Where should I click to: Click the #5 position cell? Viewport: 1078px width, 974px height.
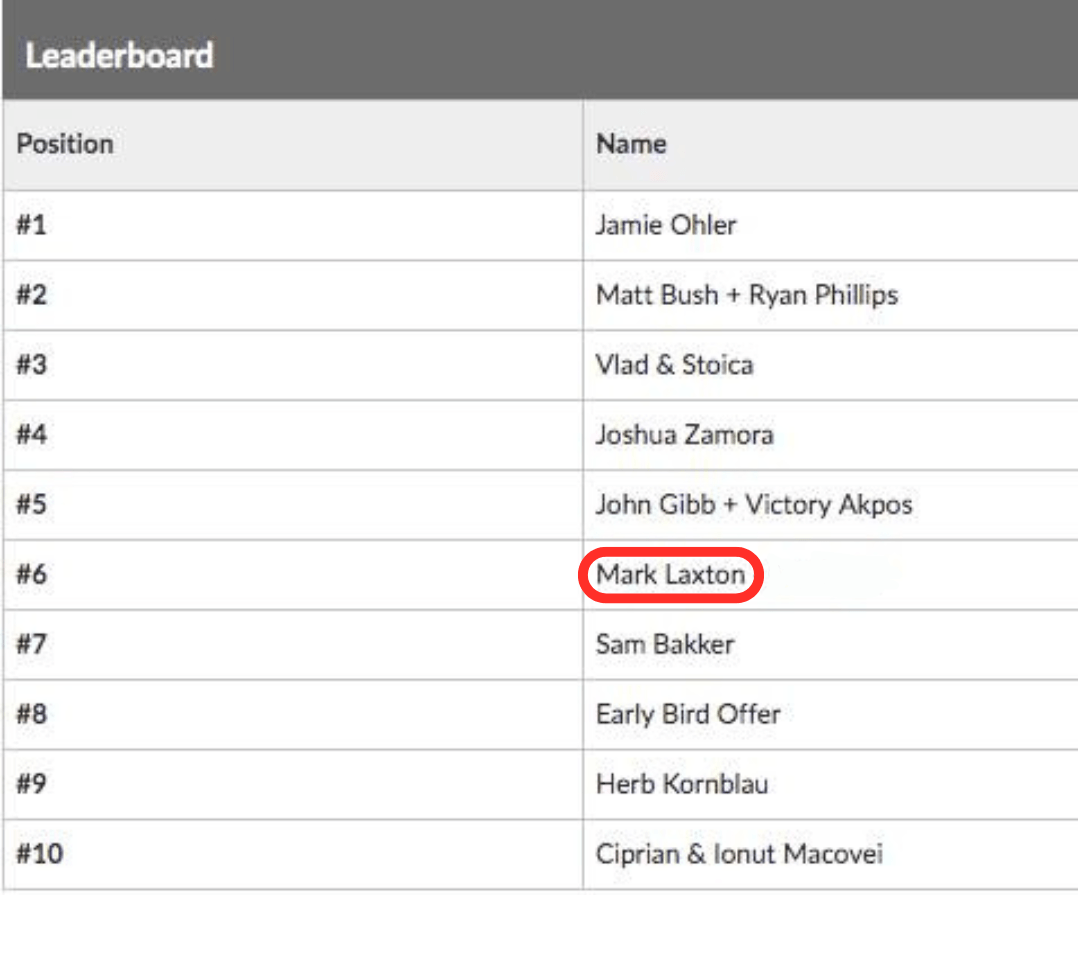click(32, 505)
